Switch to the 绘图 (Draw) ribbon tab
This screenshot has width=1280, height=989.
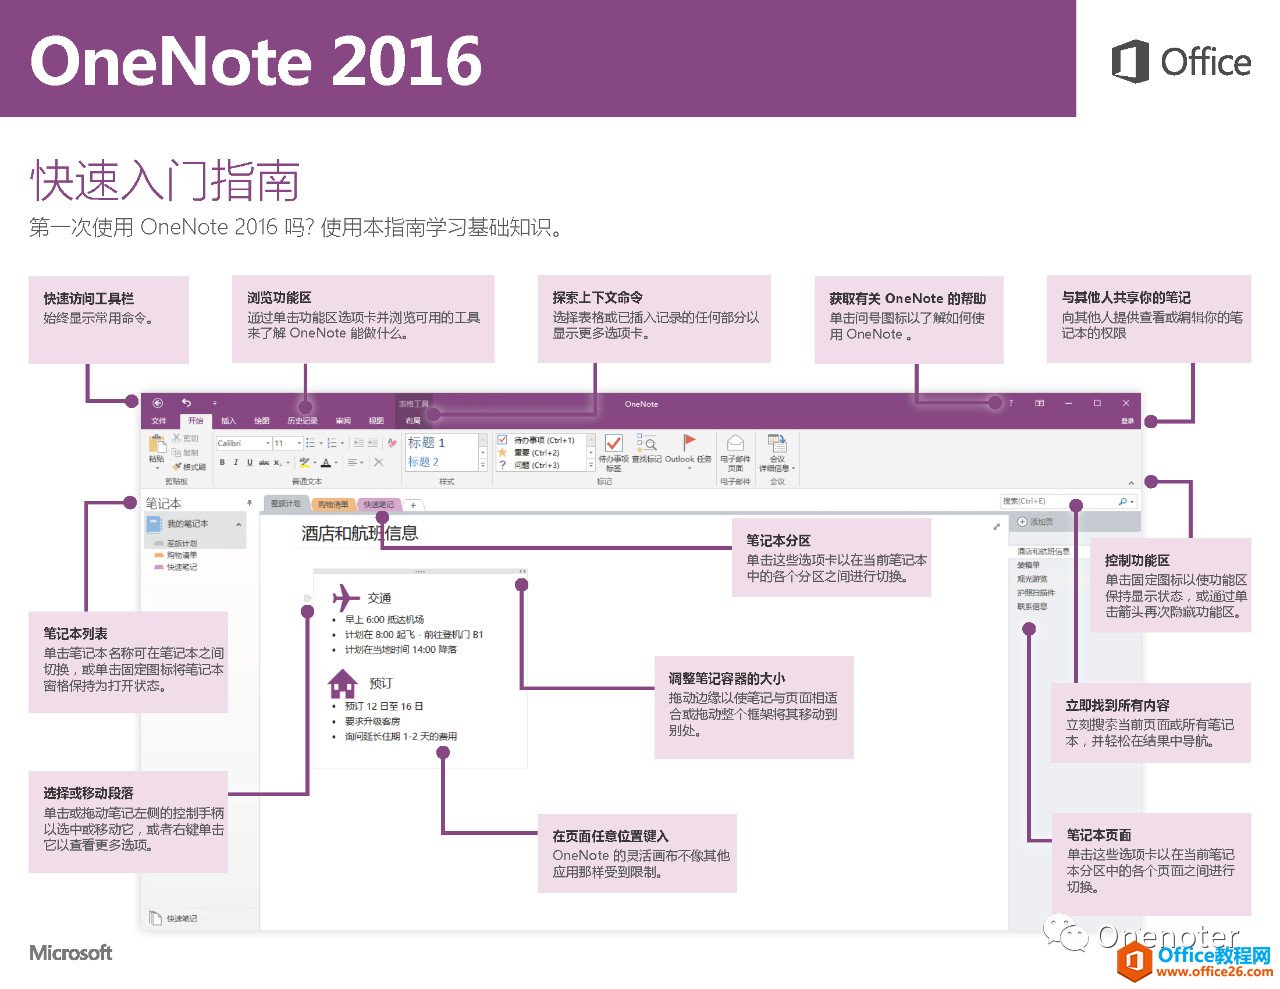pos(262,421)
